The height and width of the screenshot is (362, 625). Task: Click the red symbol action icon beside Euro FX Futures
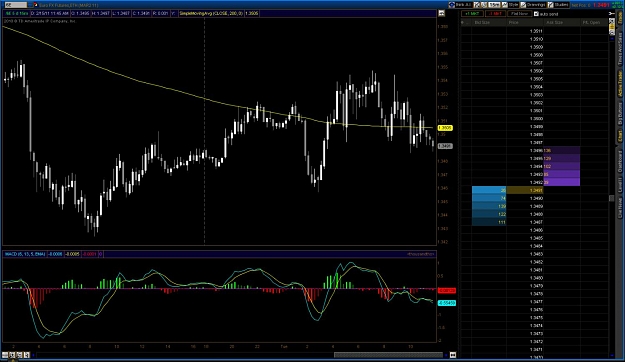[x=35, y=5]
